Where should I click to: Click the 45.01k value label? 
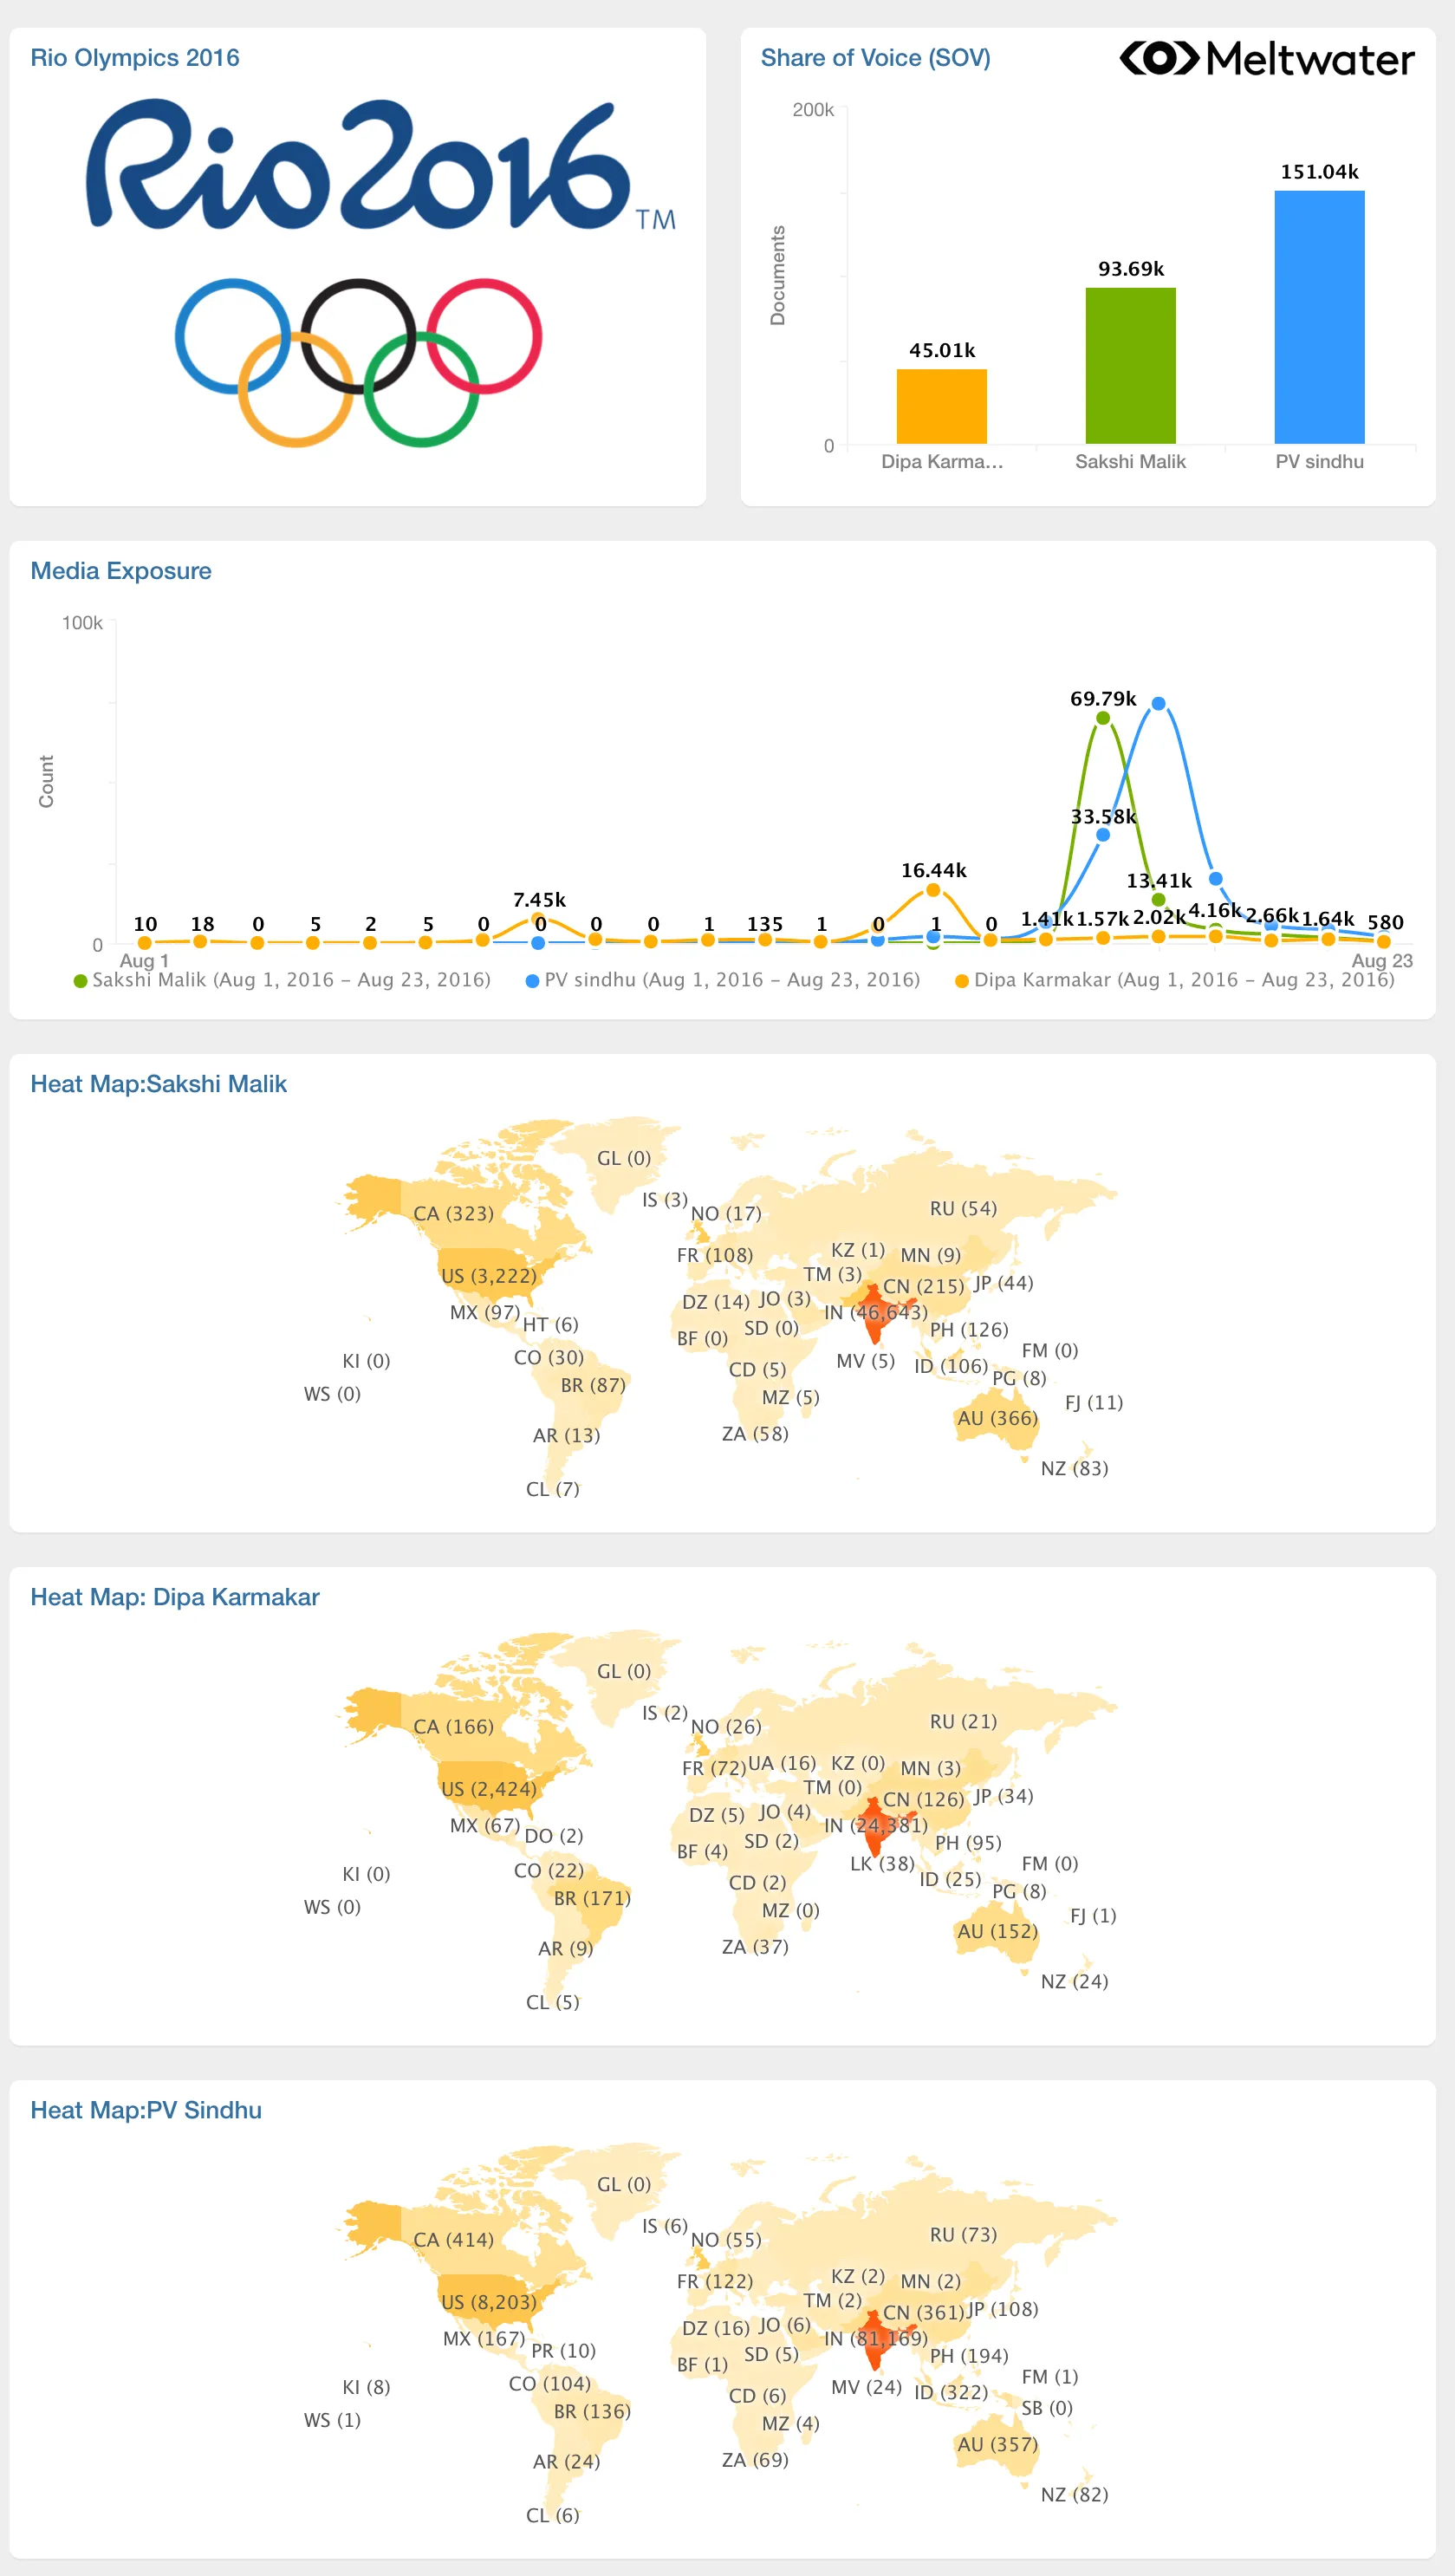tap(941, 350)
